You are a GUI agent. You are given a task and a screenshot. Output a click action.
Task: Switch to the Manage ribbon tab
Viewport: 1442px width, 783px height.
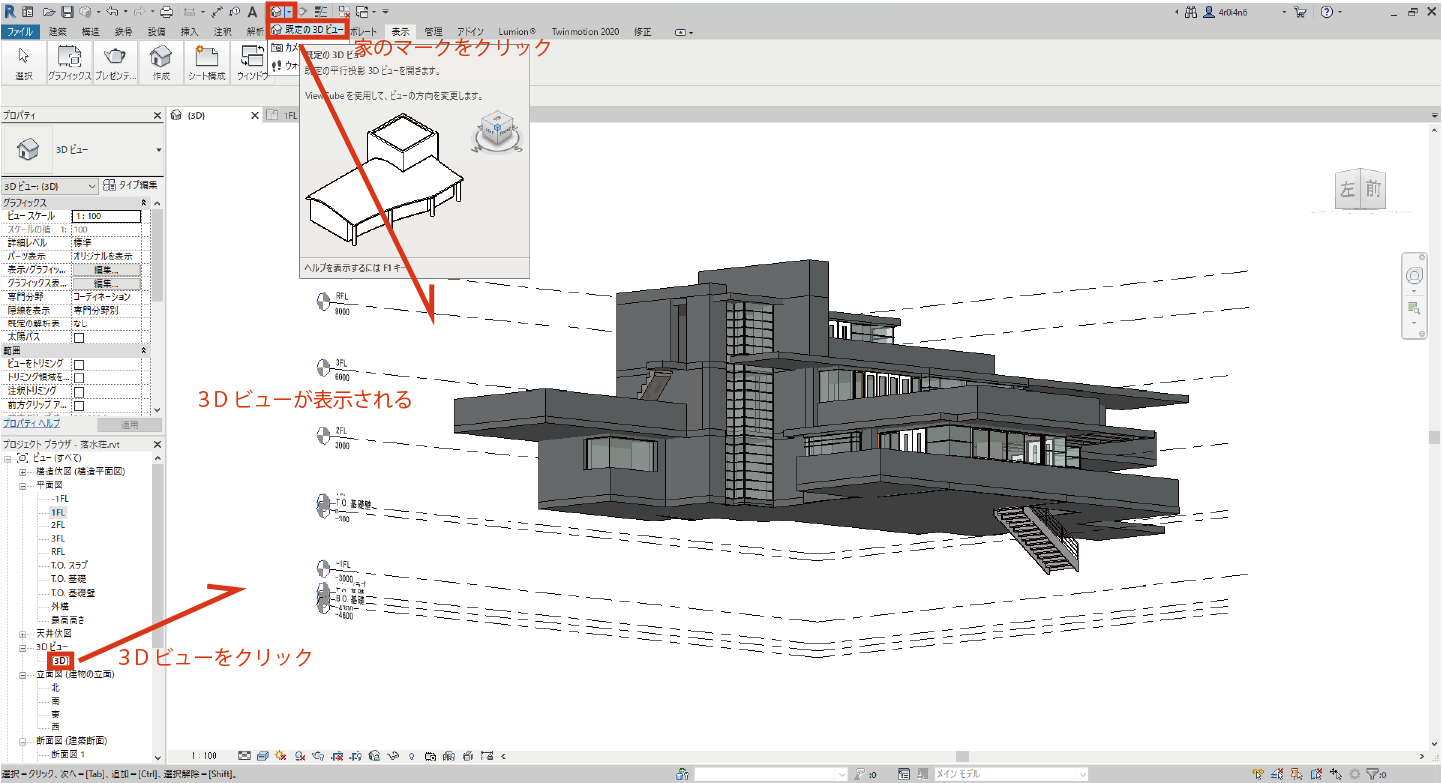(x=433, y=32)
